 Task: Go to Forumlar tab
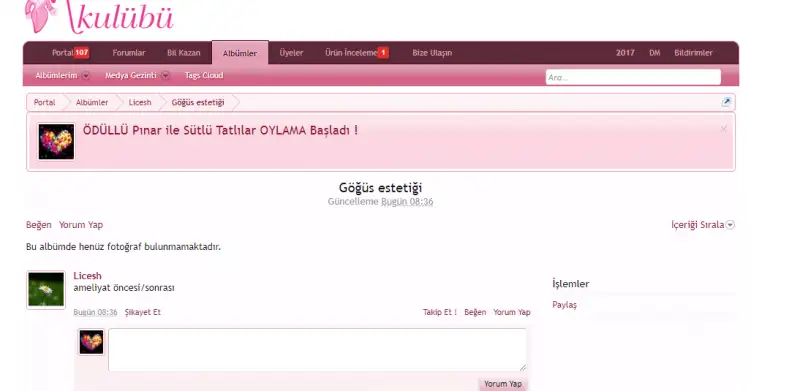tap(129, 53)
